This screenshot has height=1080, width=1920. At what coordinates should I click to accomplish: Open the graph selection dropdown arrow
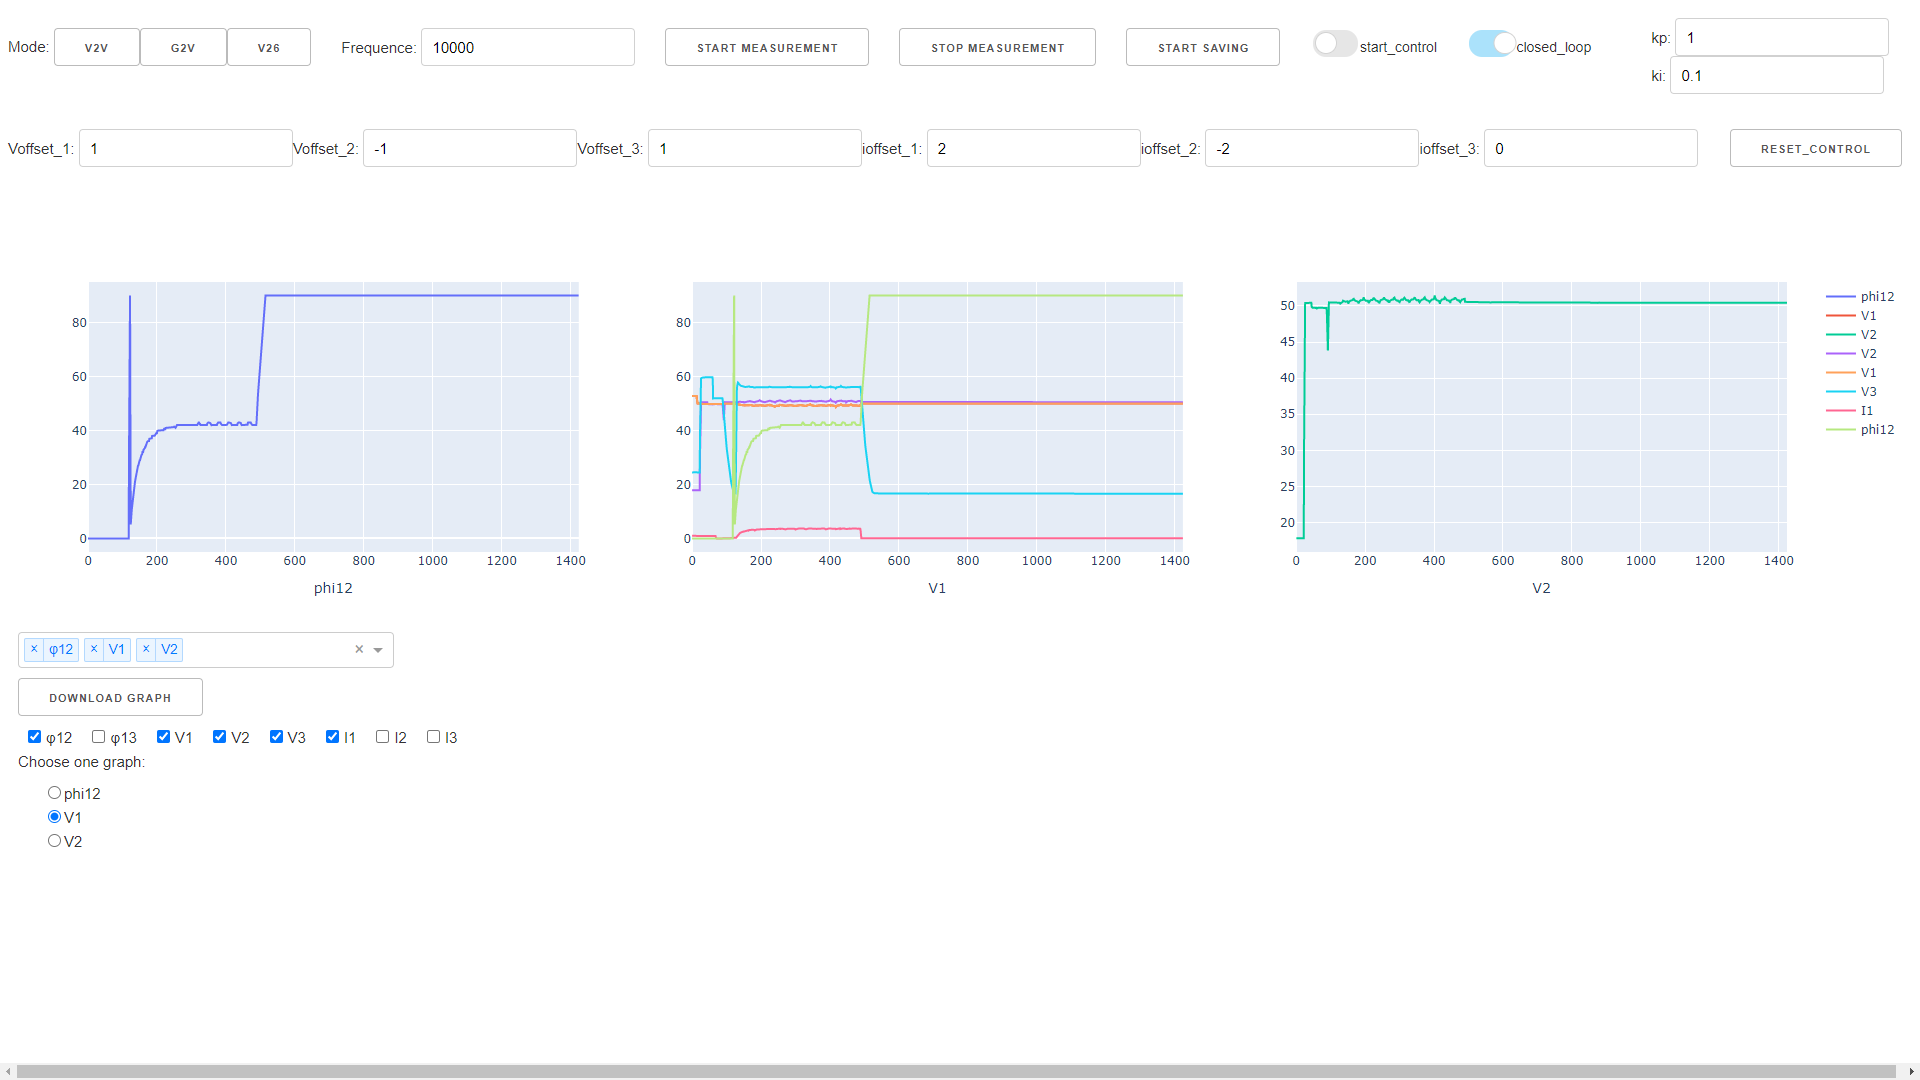(x=377, y=649)
